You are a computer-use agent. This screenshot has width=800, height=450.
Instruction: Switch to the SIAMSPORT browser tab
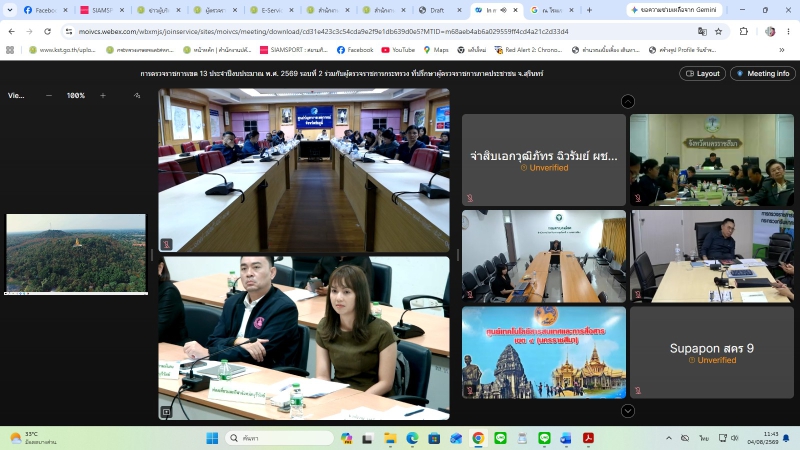(x=102, y=10)
